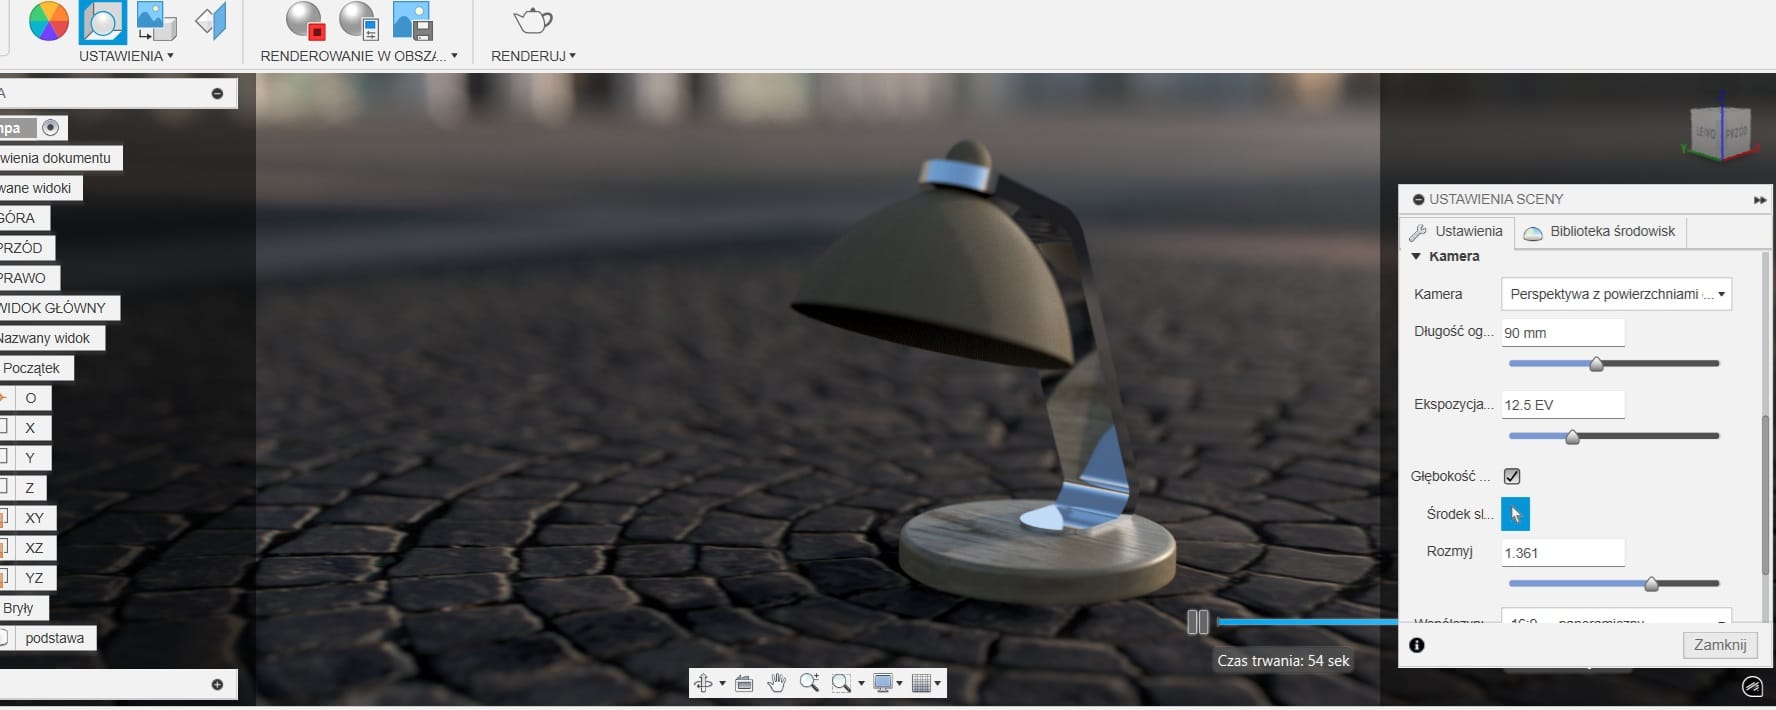The image size is (1776, 710).
Task: Click the Texture Map Controls icon
Action: (x=210, y=21)
